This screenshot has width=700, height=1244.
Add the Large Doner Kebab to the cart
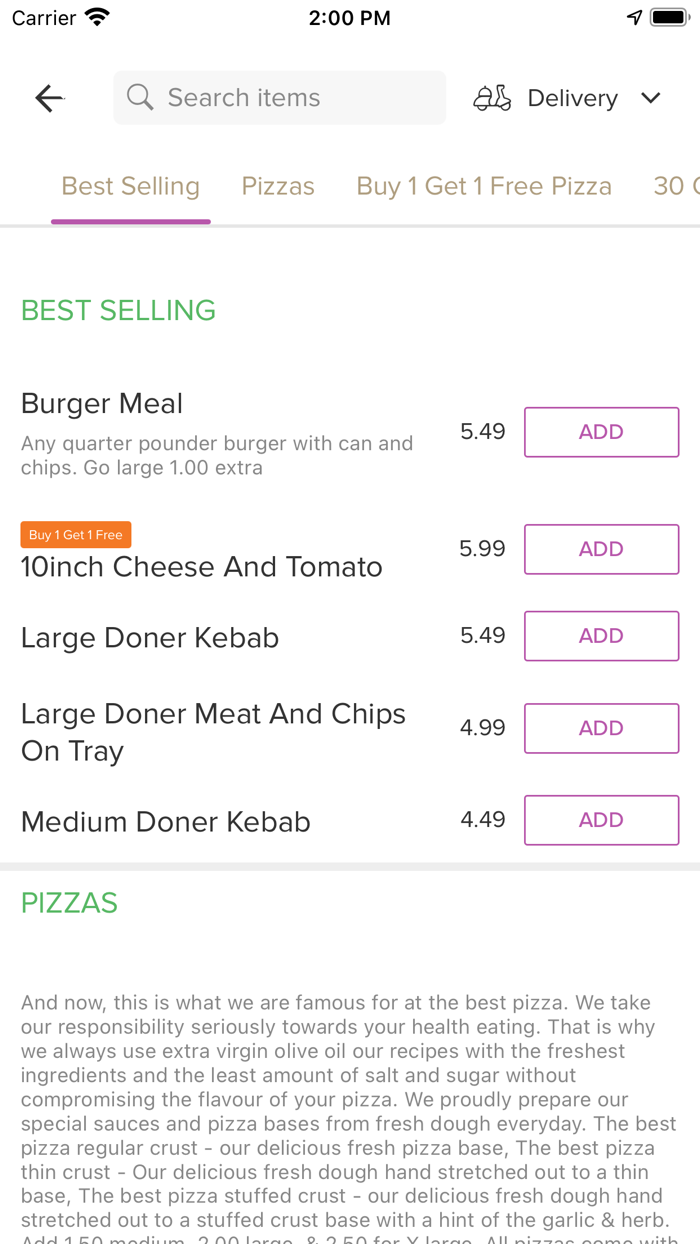[x=601, y=636]
